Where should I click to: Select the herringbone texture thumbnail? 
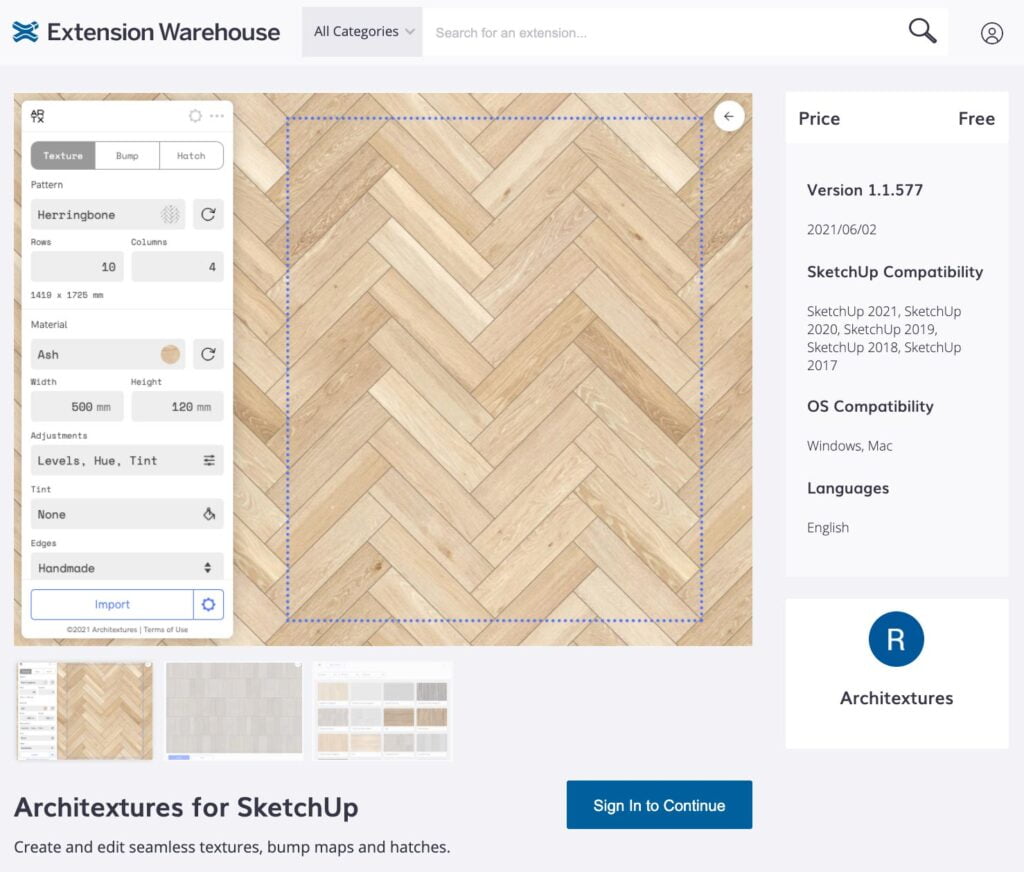(x=84, y=711)
